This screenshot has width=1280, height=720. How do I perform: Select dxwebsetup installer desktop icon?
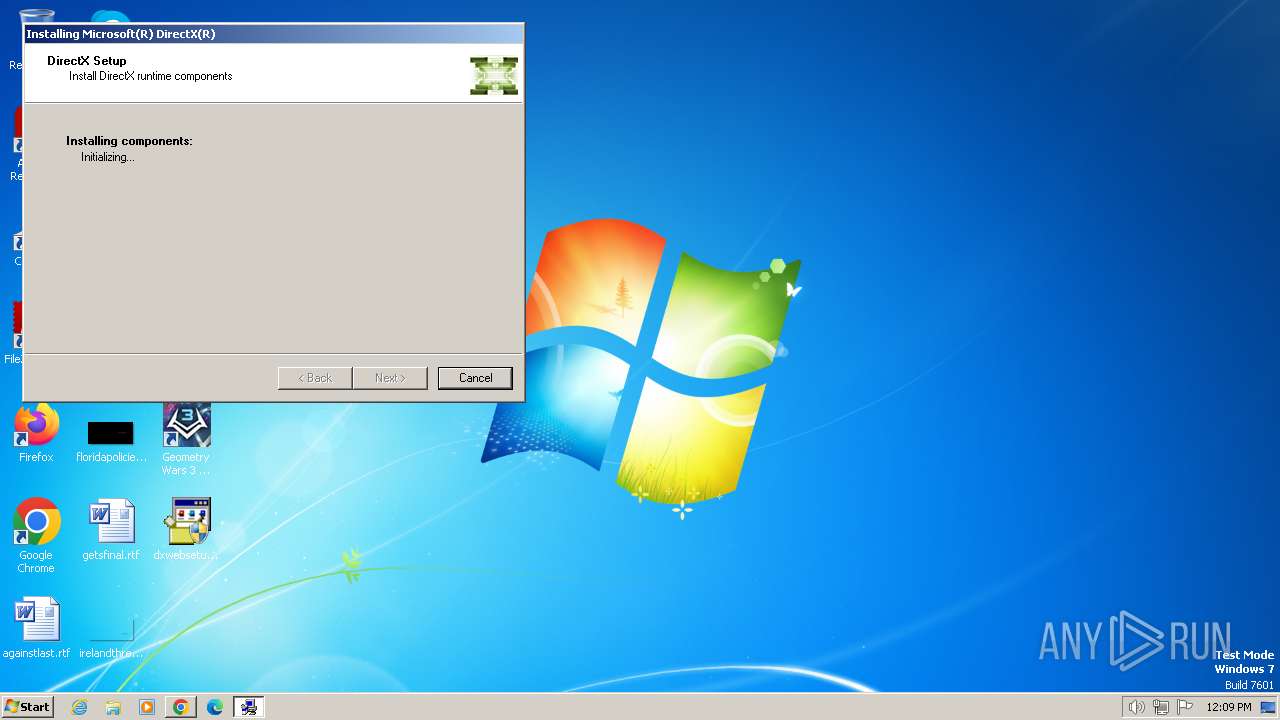(x=186, y=530)
